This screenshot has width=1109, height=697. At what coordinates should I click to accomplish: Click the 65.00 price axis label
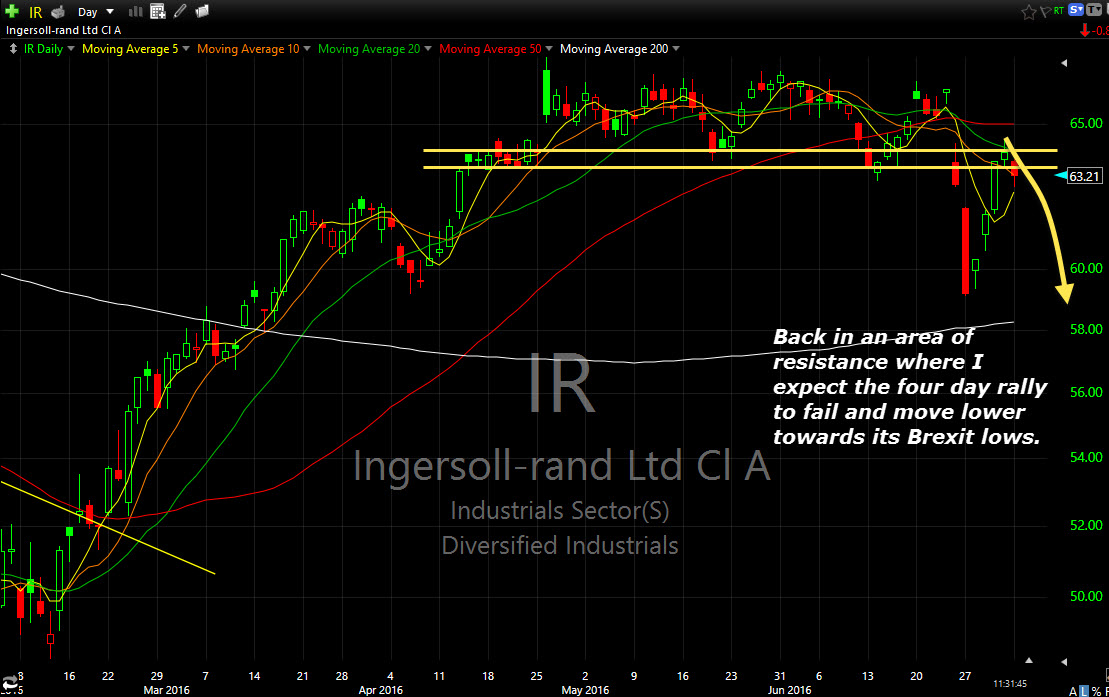(x=1086, y=123)
